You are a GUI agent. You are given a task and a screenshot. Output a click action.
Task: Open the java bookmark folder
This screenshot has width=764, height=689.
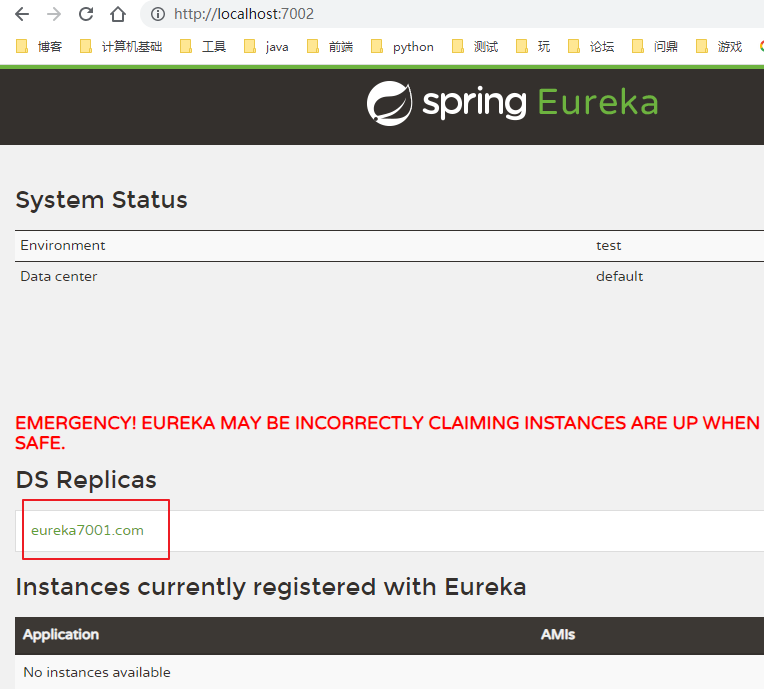(266, 47)
